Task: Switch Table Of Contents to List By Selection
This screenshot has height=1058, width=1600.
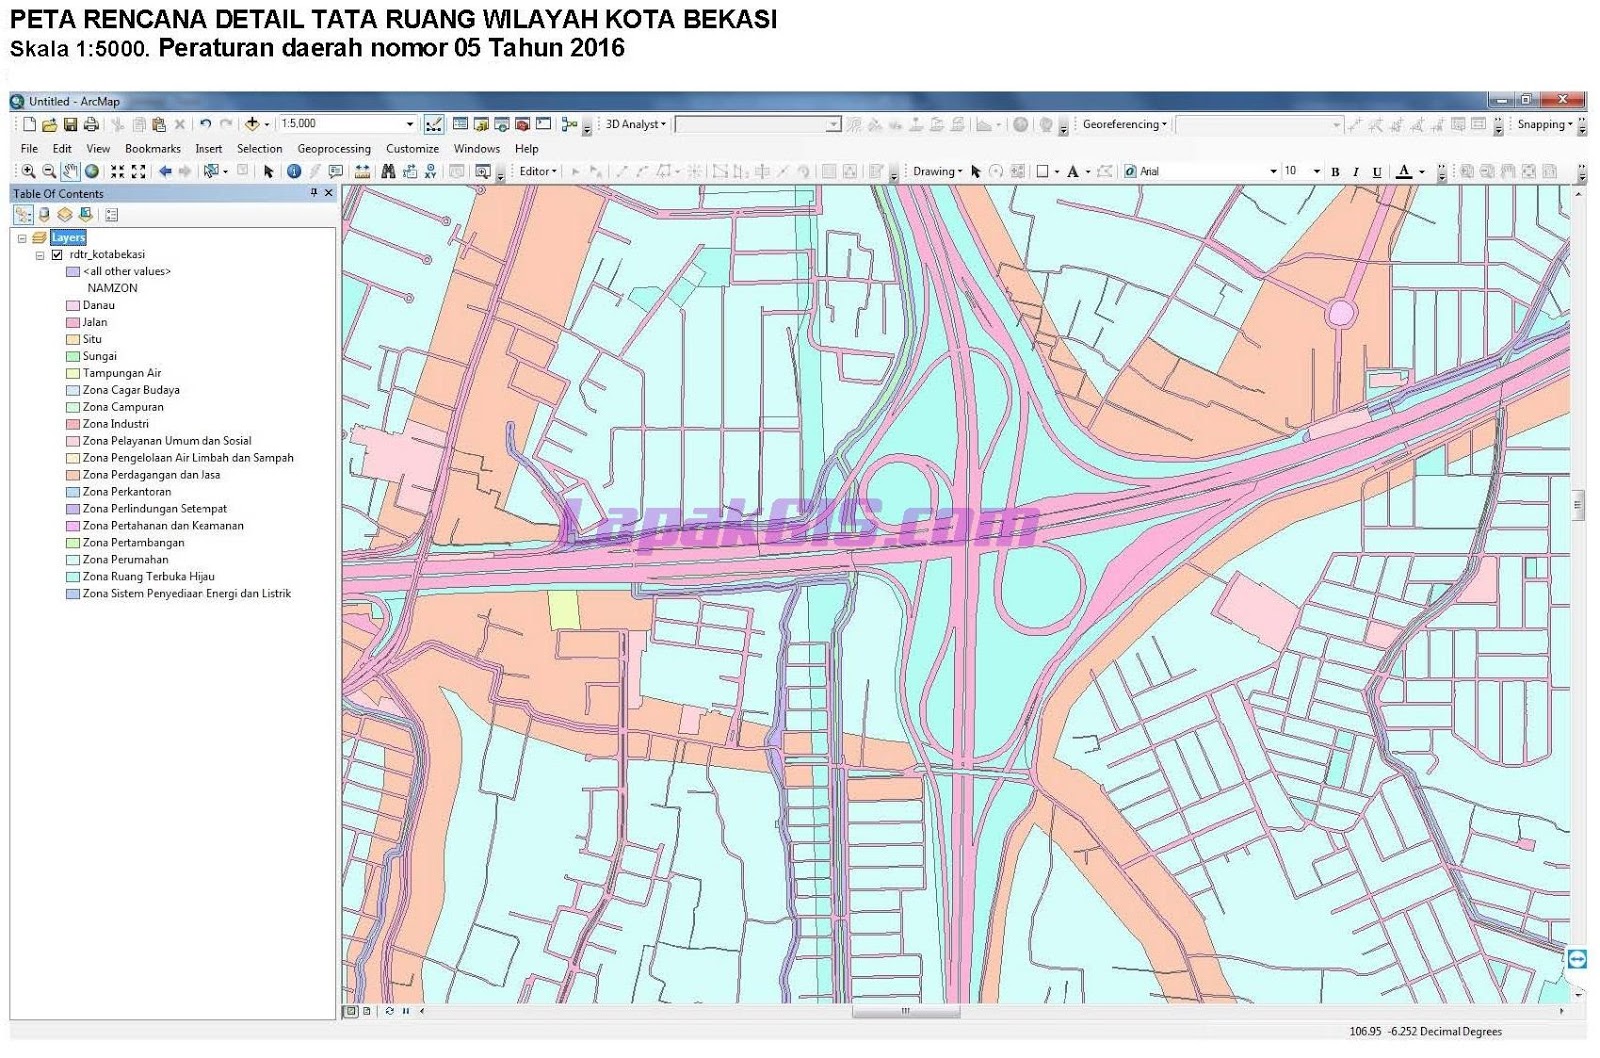Action: pyautogui.click(x=85, y=214)
